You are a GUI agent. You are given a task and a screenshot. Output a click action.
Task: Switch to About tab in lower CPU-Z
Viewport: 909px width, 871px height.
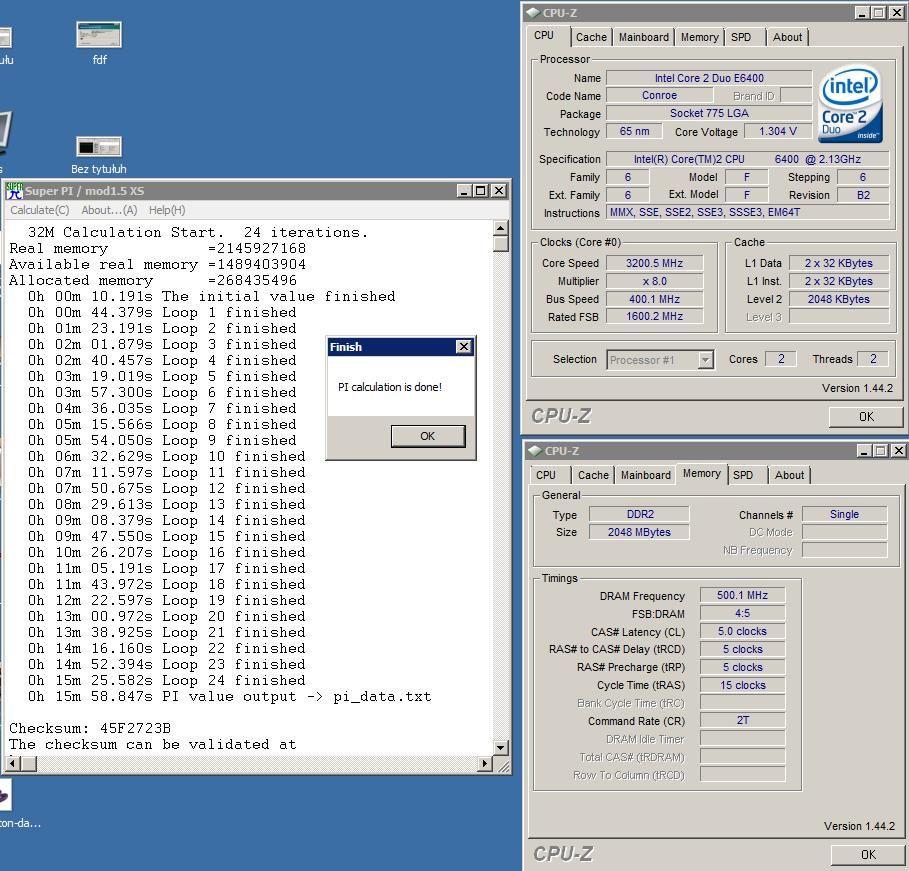pos(789,475)
